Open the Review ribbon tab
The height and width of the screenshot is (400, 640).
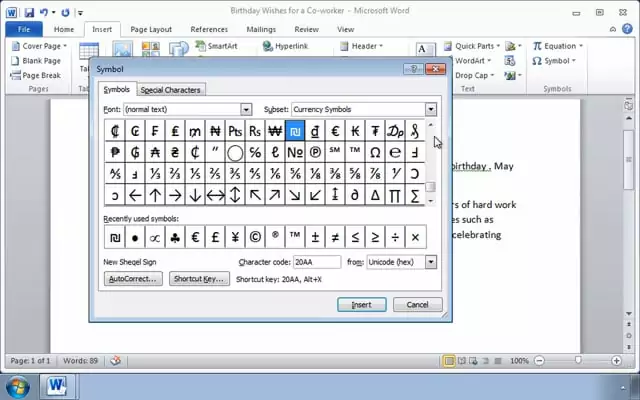pyautogui.click(x=307, y=29)
